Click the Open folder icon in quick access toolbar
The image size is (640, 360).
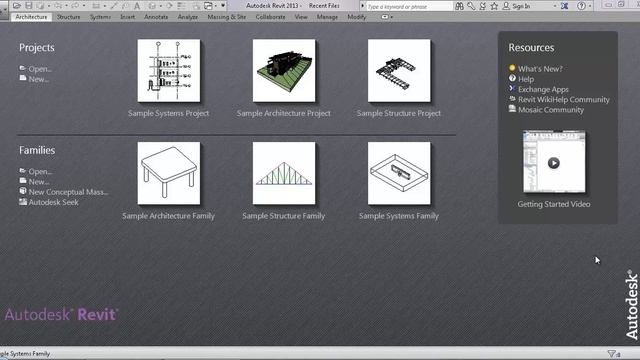click(x=17, y=6)
